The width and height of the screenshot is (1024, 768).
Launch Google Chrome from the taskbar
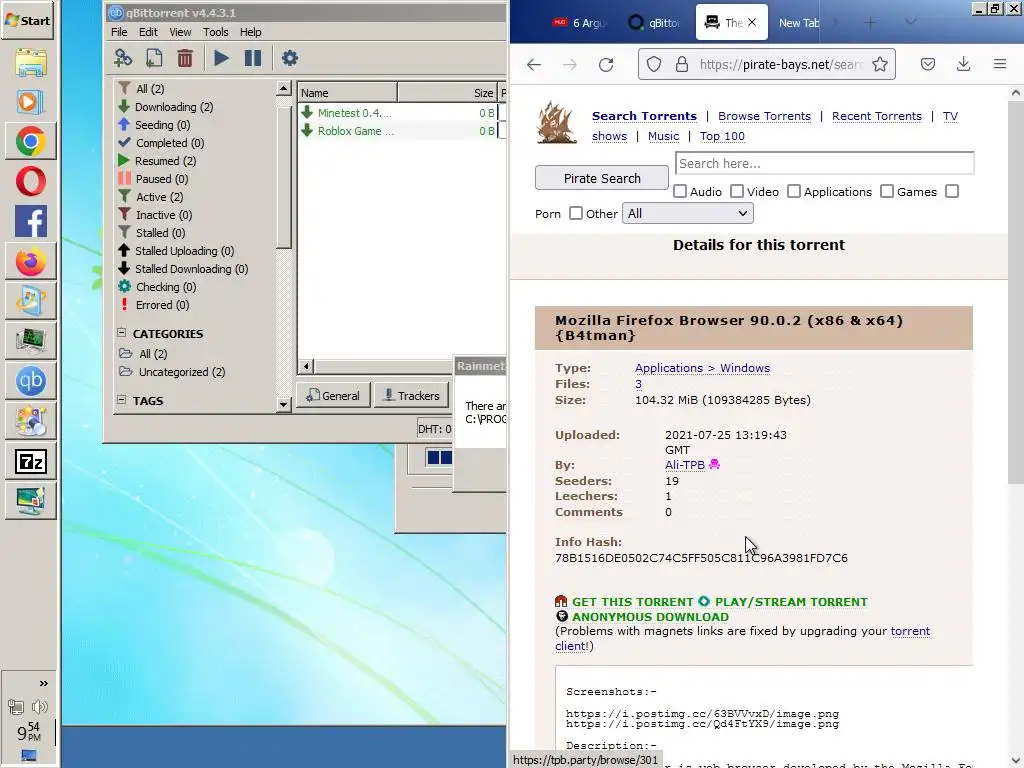coord(31,142)
